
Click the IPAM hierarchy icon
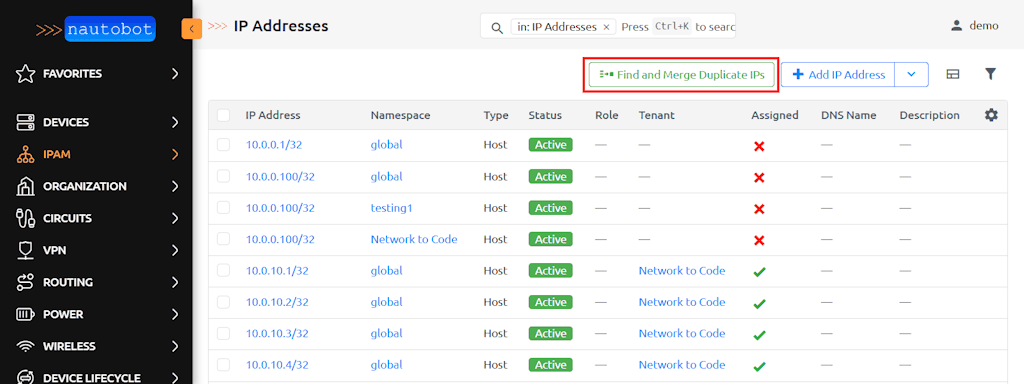tap(25, 155)
